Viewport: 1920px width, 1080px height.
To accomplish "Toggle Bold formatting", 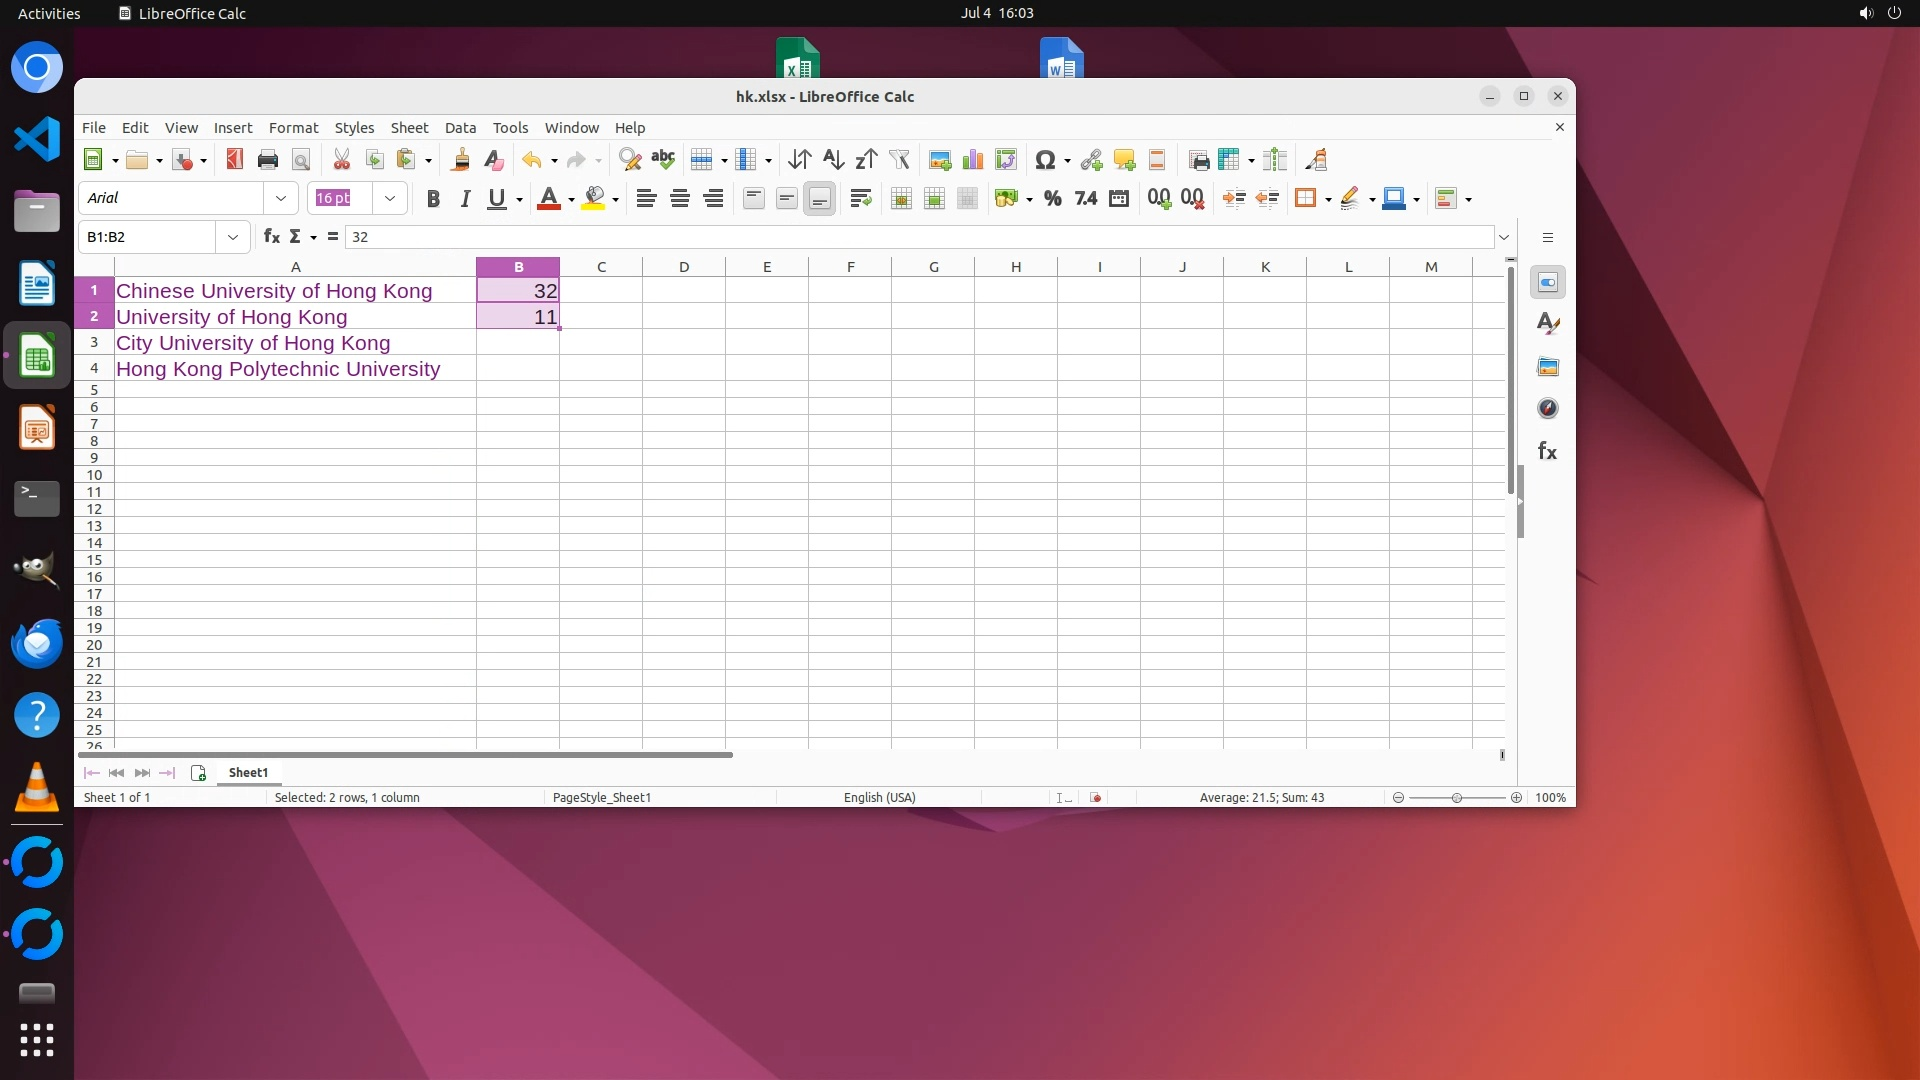I will click(x=433, y=199).
